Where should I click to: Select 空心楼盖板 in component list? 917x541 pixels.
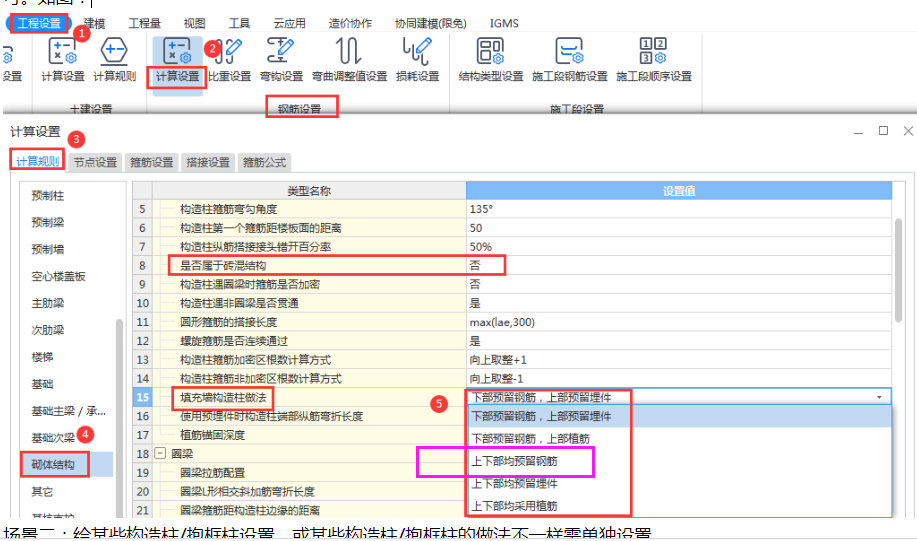tap(58, 276)
